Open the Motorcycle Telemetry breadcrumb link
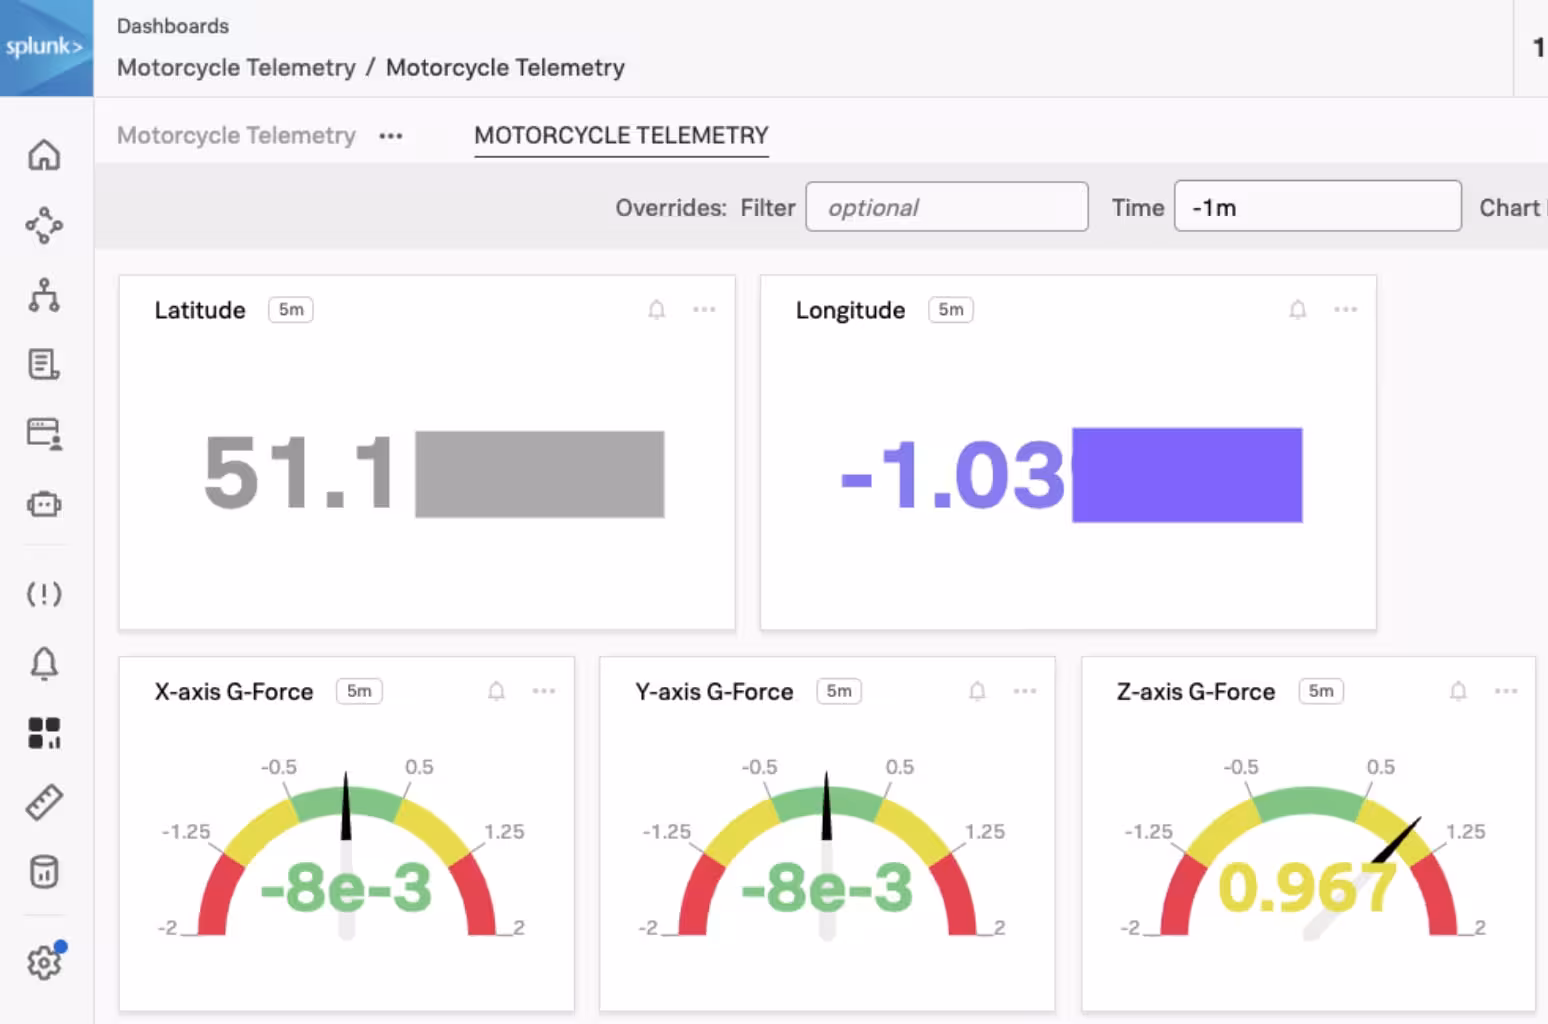Viewport: 1548px width, 1024px height. 236,67
